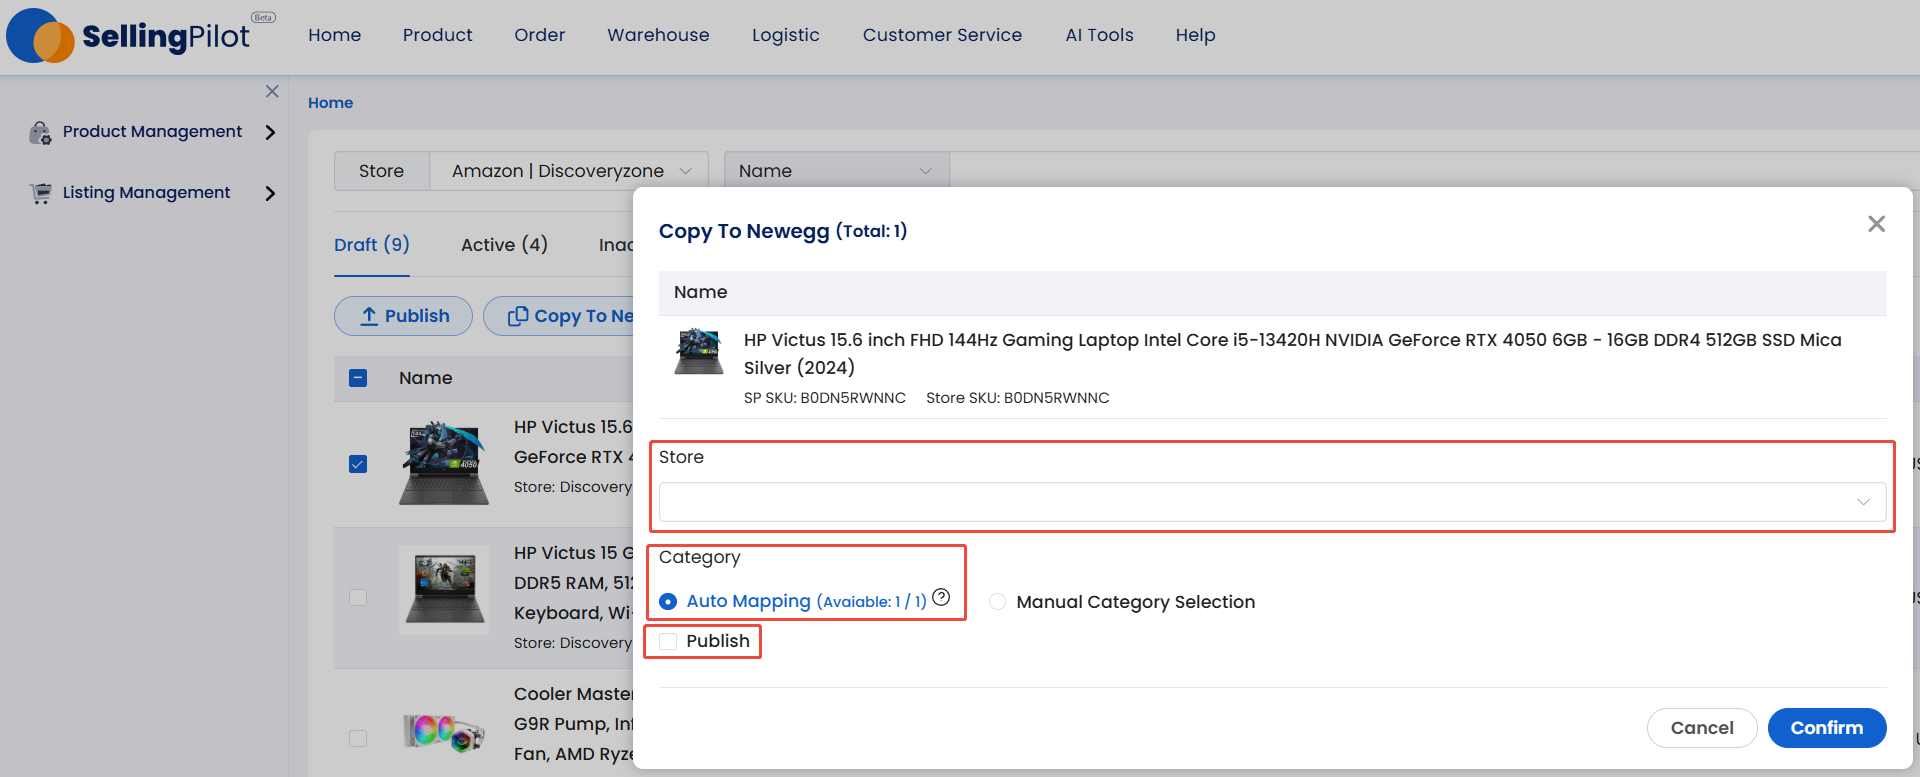Click the Auto Mapping help question icon
Screen dimensions: 1920x777
(x=941, y=597)
